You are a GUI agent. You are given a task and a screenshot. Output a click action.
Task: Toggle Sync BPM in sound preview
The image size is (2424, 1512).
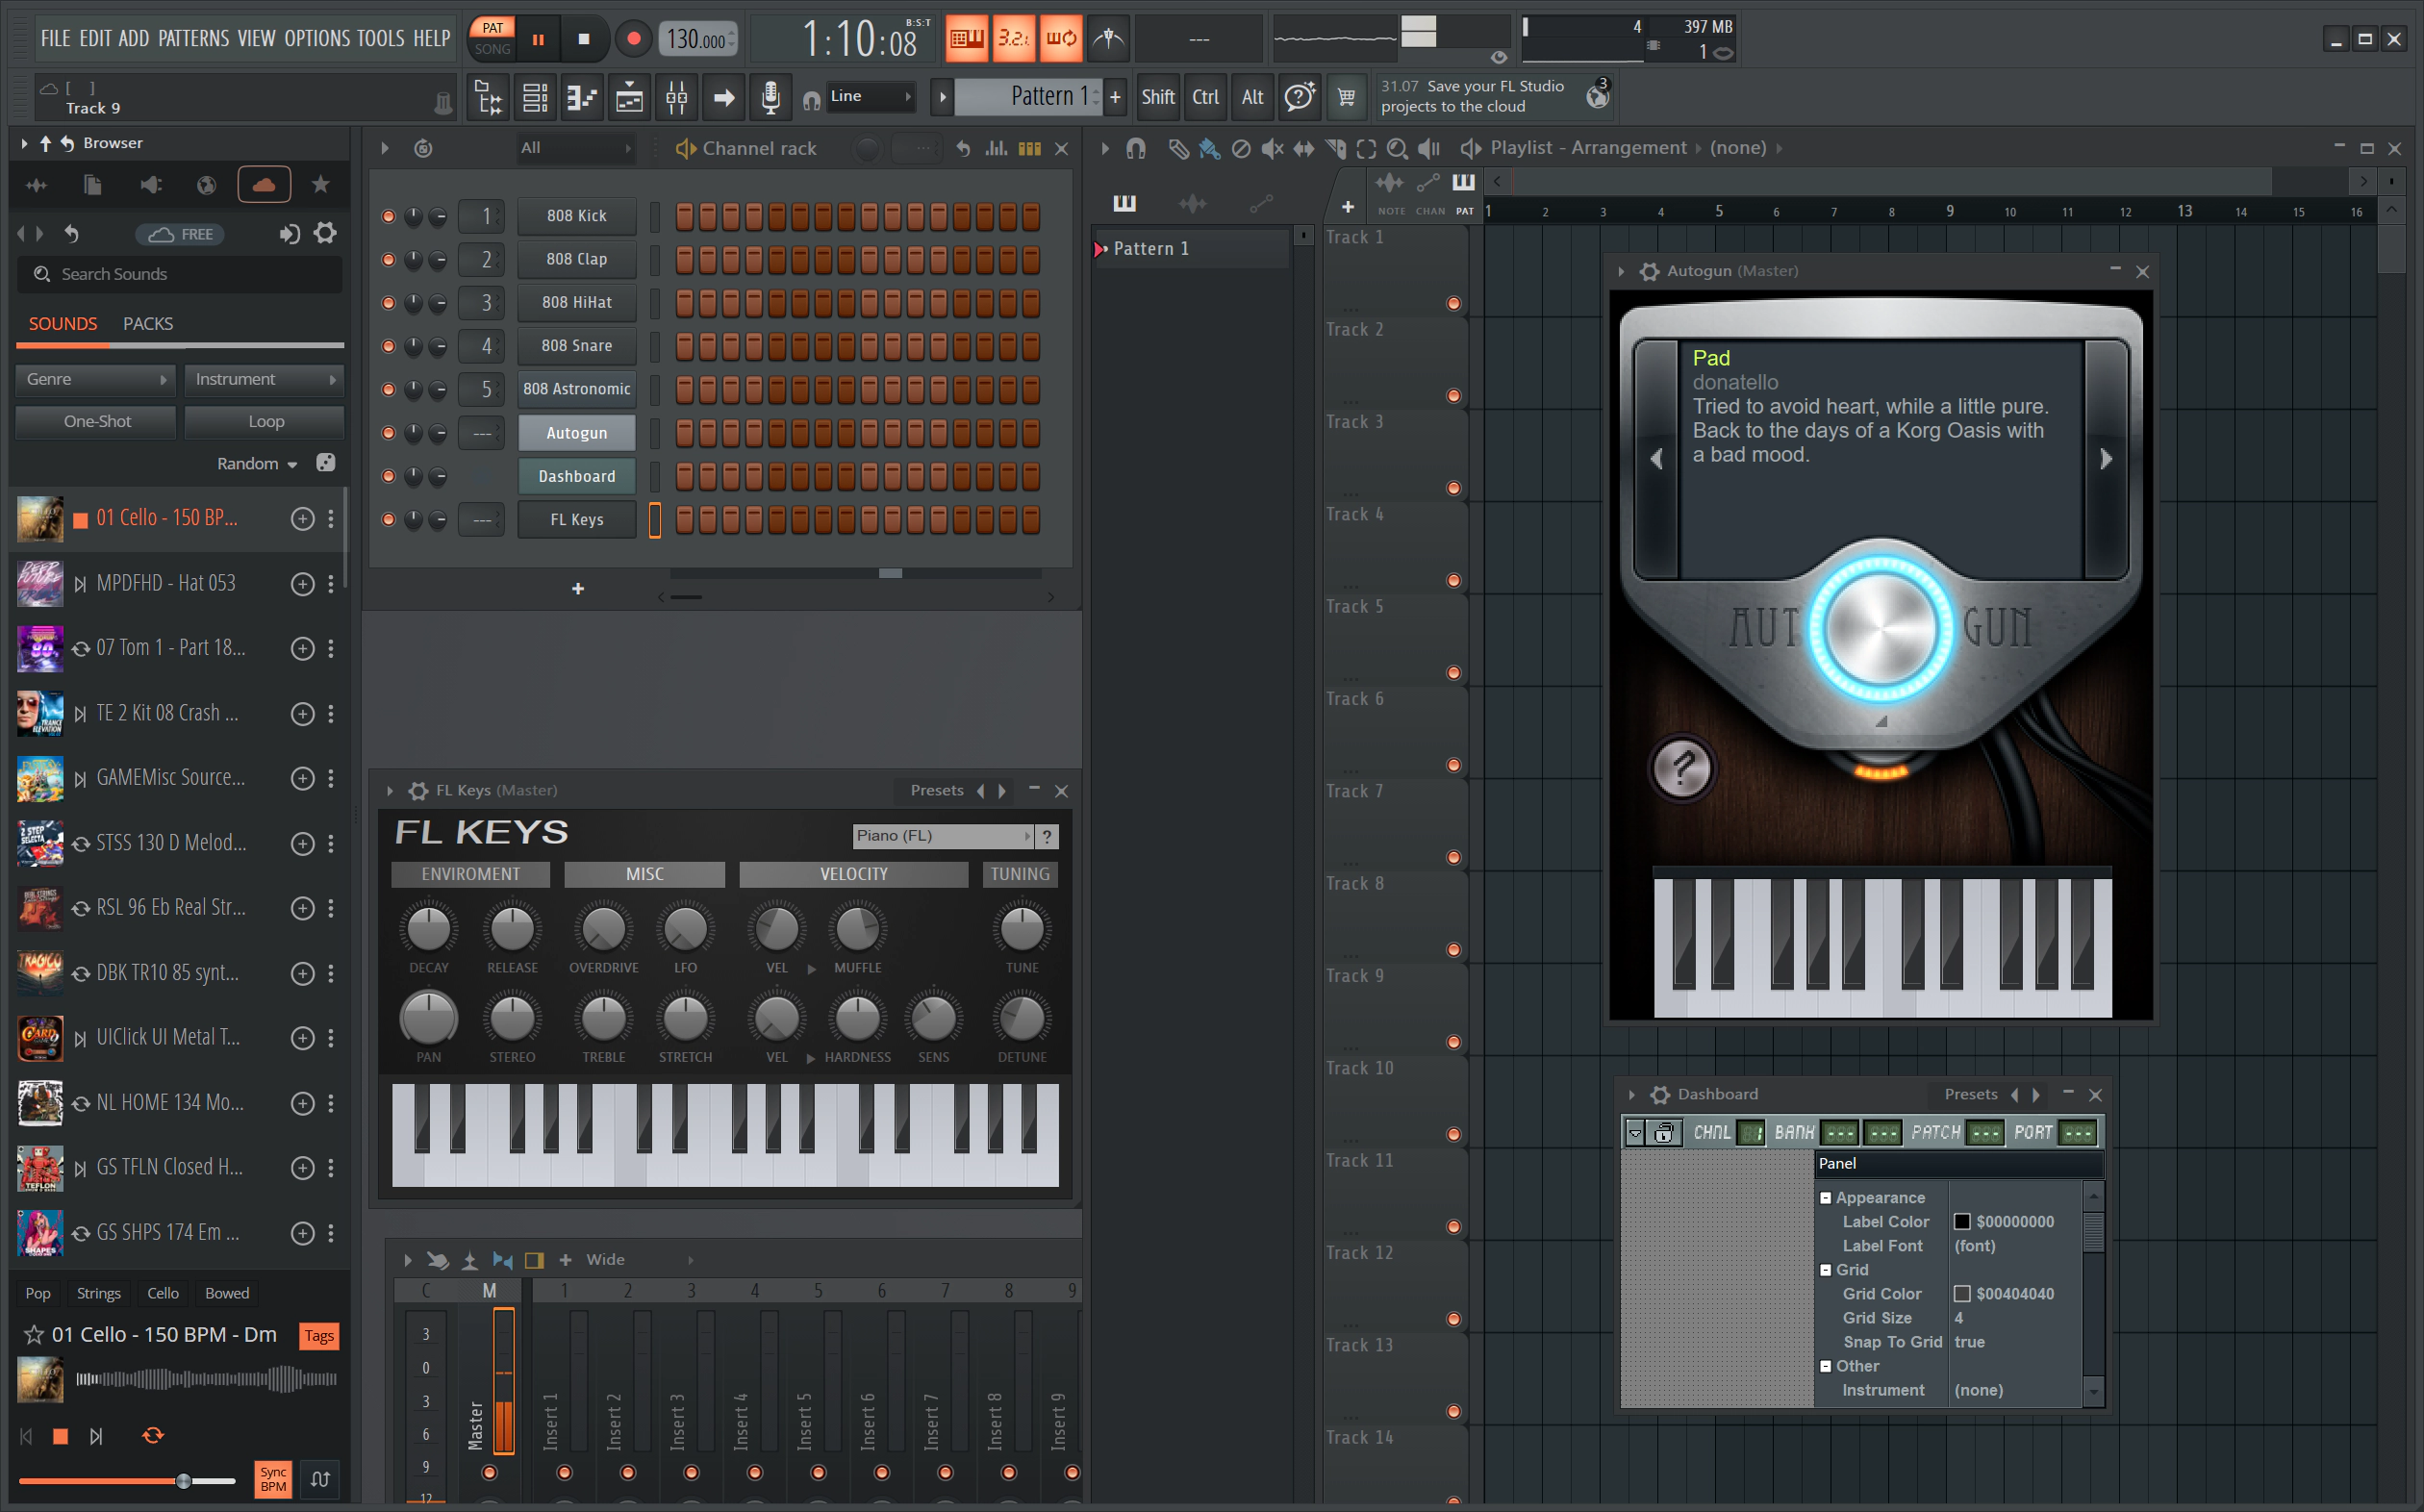(x=273, y=1479)
